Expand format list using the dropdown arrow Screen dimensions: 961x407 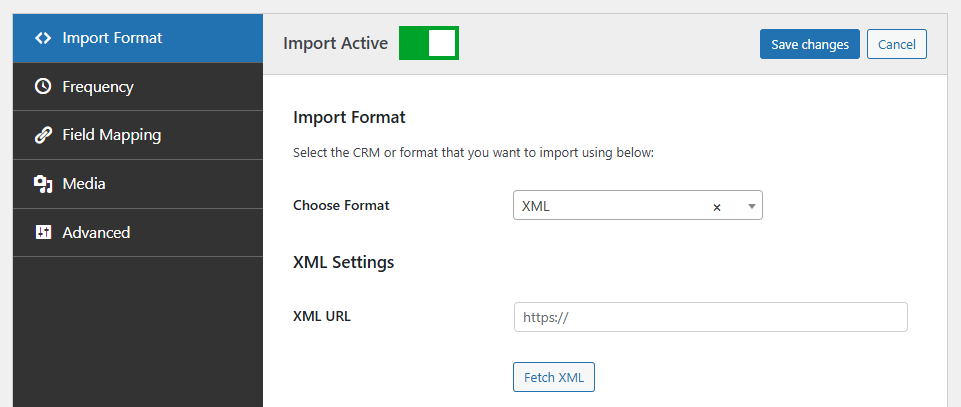click(751, 207)
